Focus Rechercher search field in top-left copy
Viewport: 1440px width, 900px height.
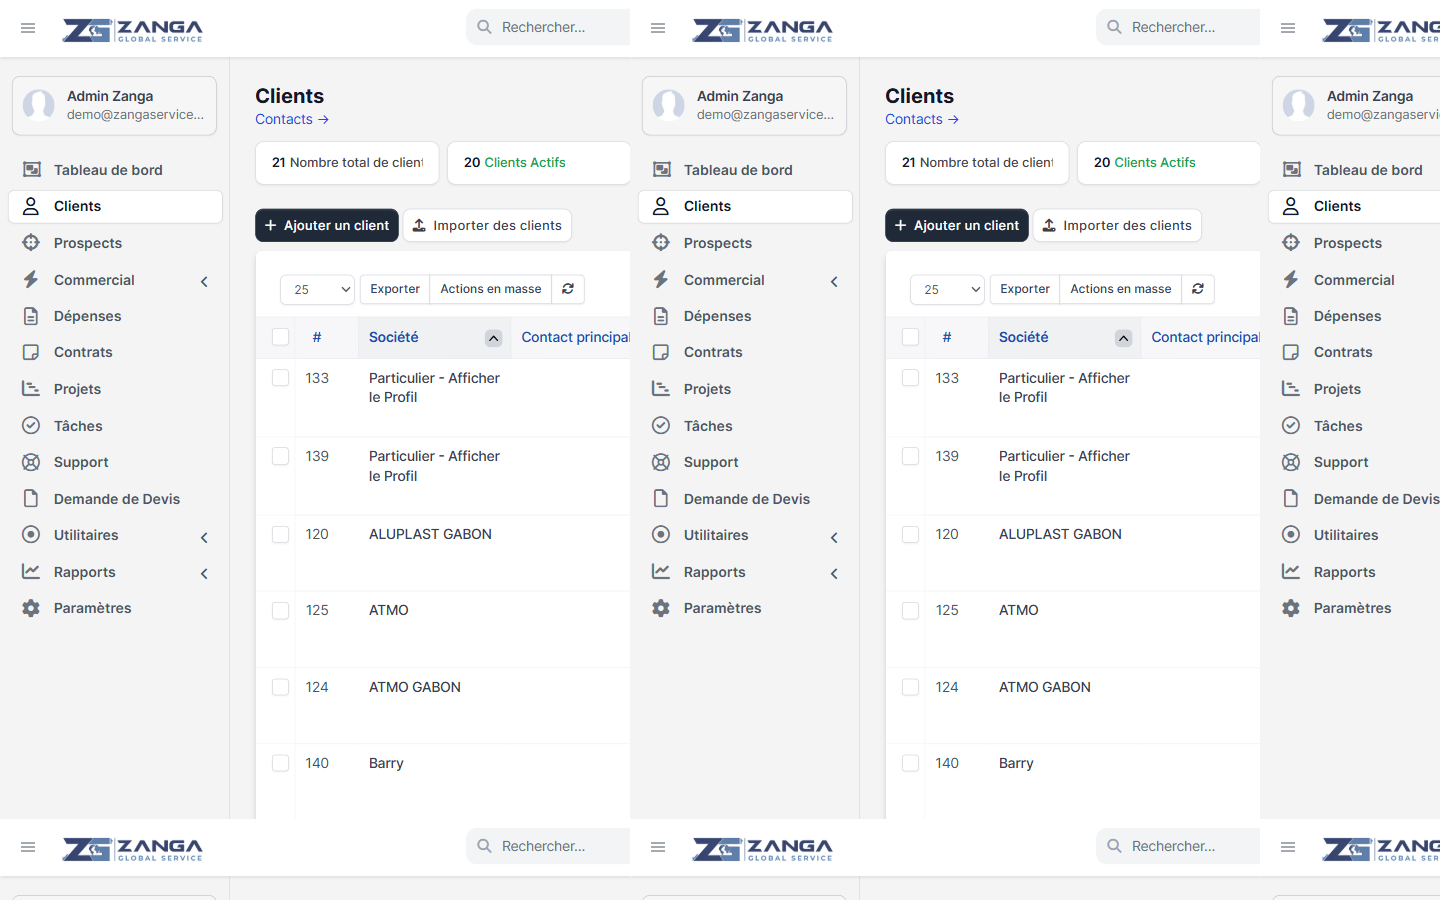coord(548,27)
